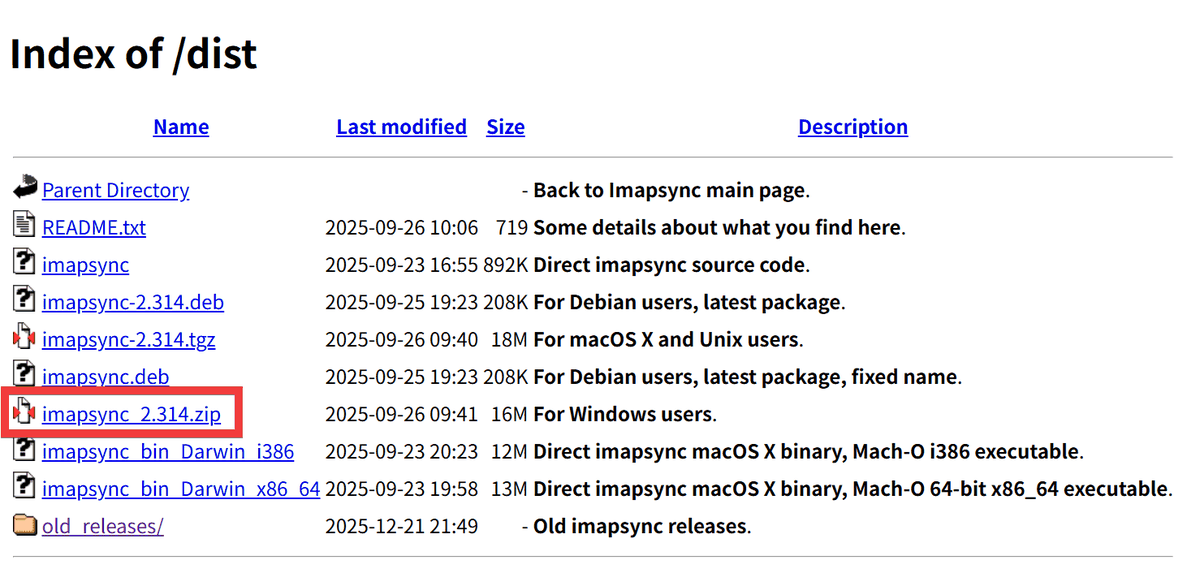Click the icon beside imapsync_bin_Darwin_i386
This screenshot has width=1200, height=573.
[x=25, y=450]
